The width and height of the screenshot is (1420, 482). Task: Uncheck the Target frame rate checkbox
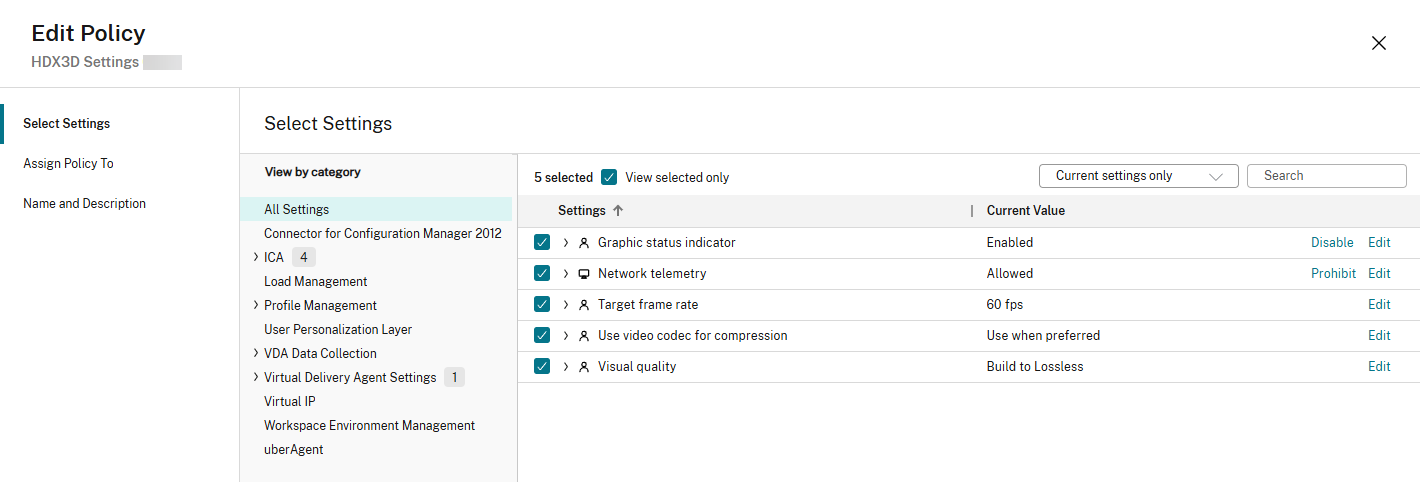(542, 305)
